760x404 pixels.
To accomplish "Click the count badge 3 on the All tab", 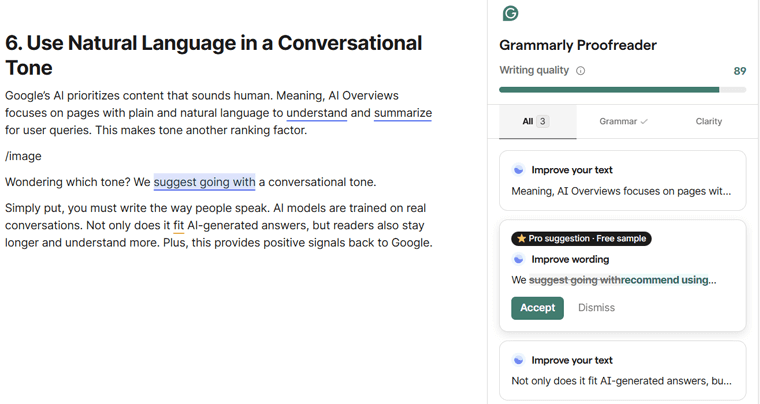I will tap(542, 122).
